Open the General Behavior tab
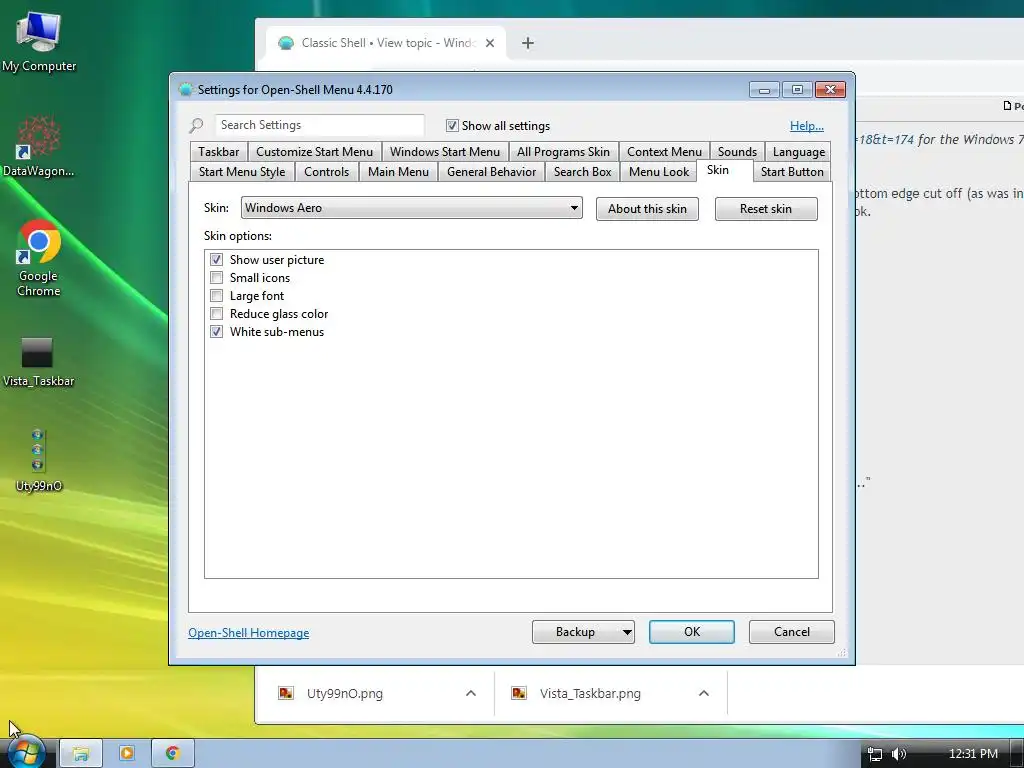Viewport: 1024px width, 768px height. click(x=492, y=172)
